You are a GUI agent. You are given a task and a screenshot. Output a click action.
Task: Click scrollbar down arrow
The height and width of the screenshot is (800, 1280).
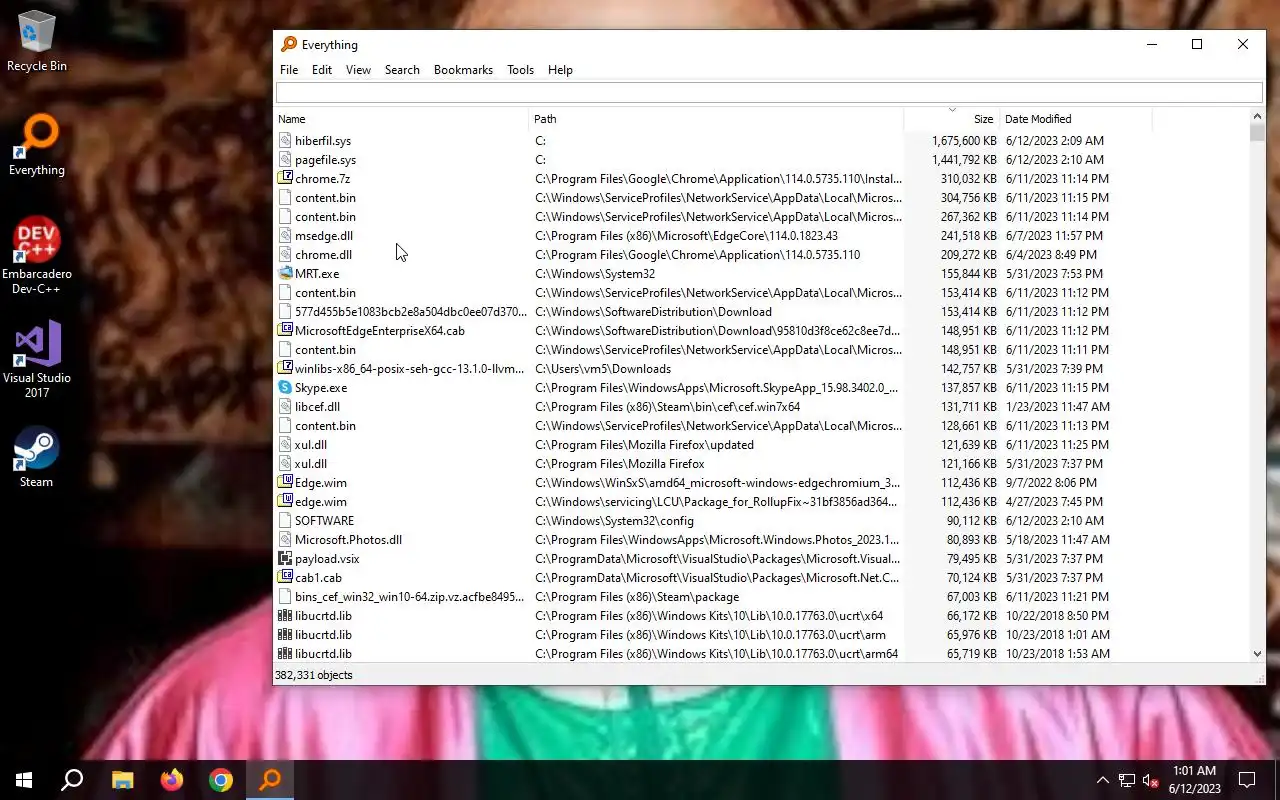point(1257,654)
